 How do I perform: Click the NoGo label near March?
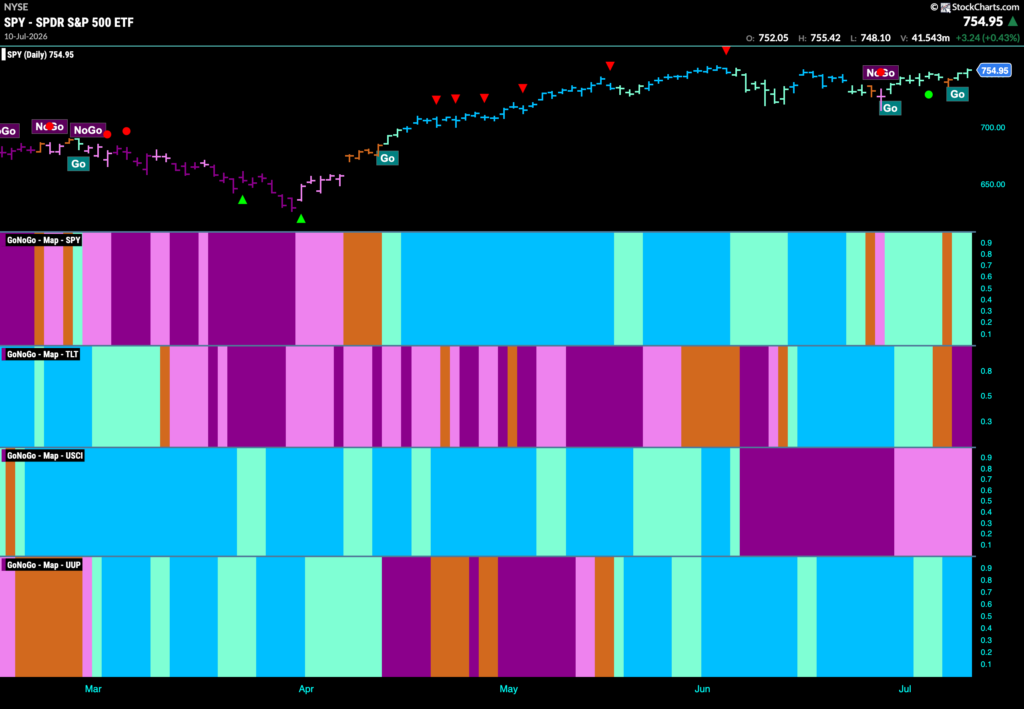click(88, 130)
